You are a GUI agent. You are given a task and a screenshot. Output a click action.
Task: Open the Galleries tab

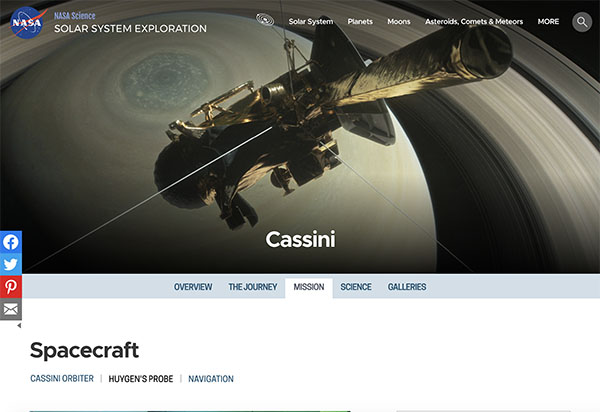tap(407, 287)
